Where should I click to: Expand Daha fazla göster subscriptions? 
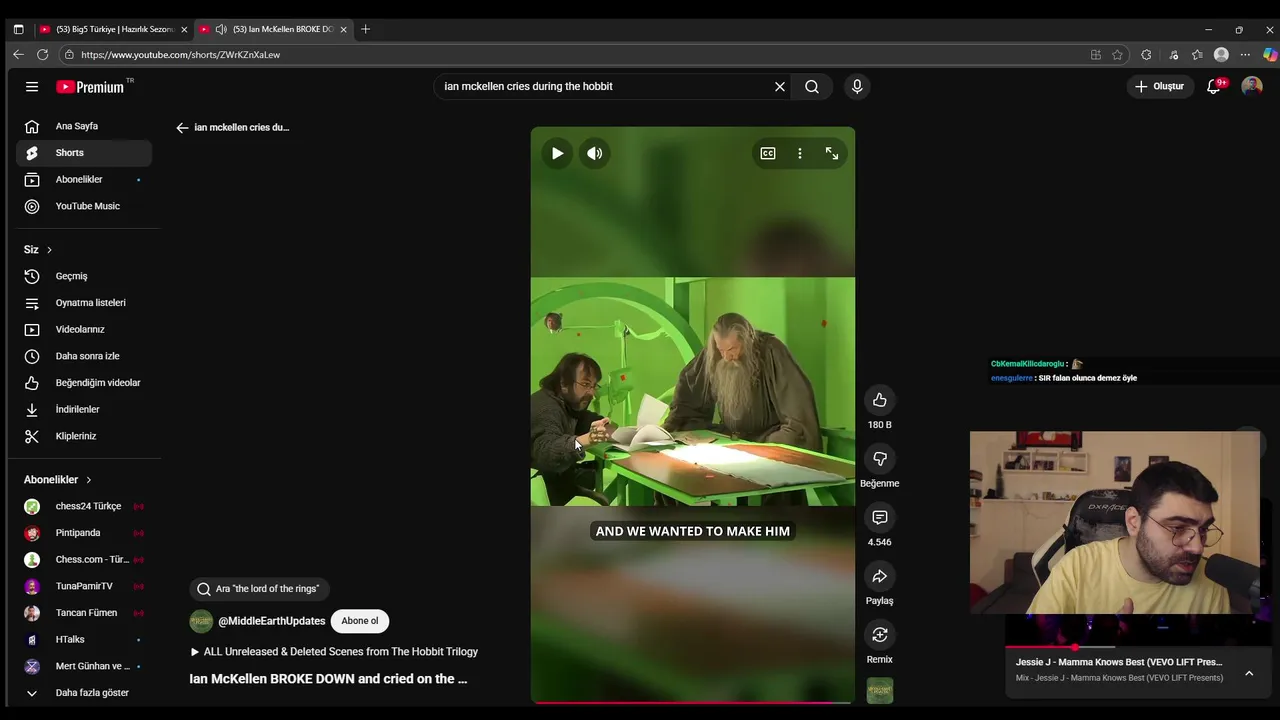(84, 693)
